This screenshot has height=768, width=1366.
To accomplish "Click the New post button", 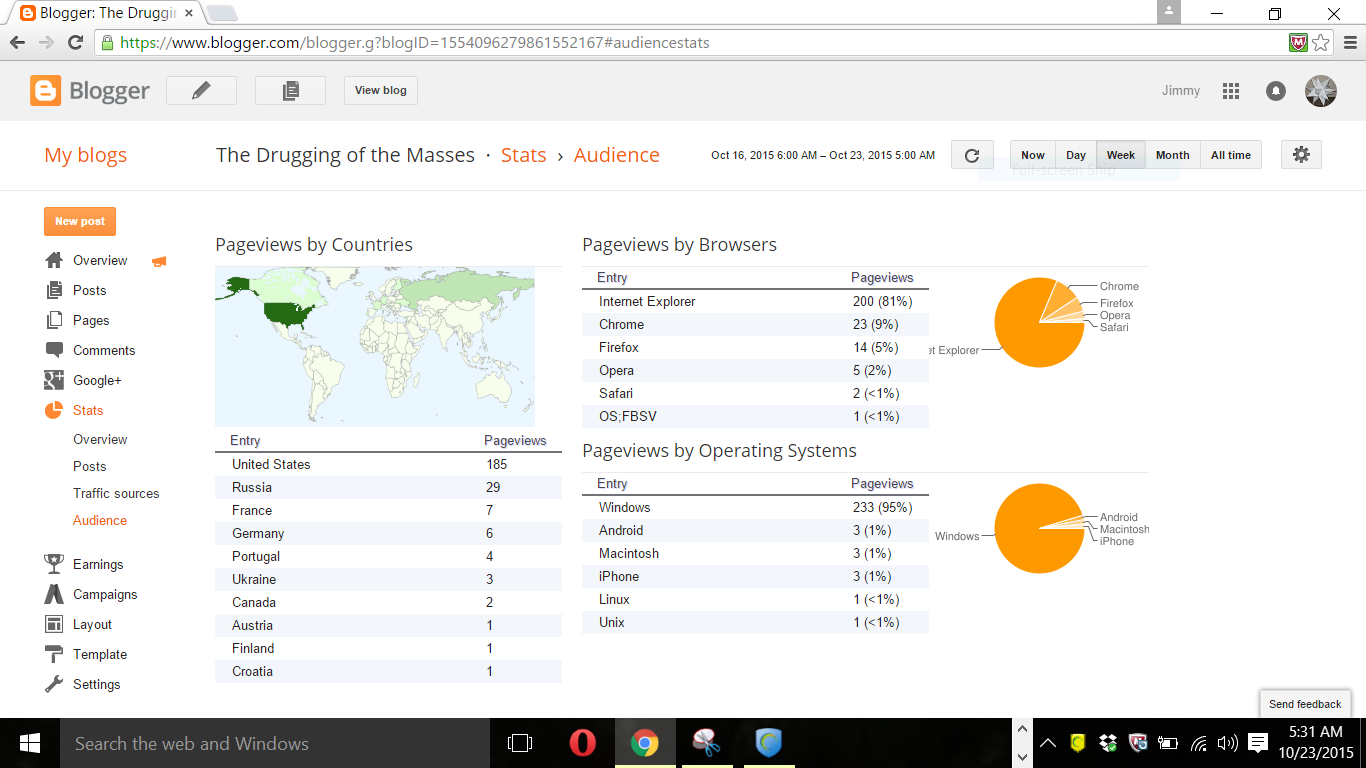I will click(80, 221).
